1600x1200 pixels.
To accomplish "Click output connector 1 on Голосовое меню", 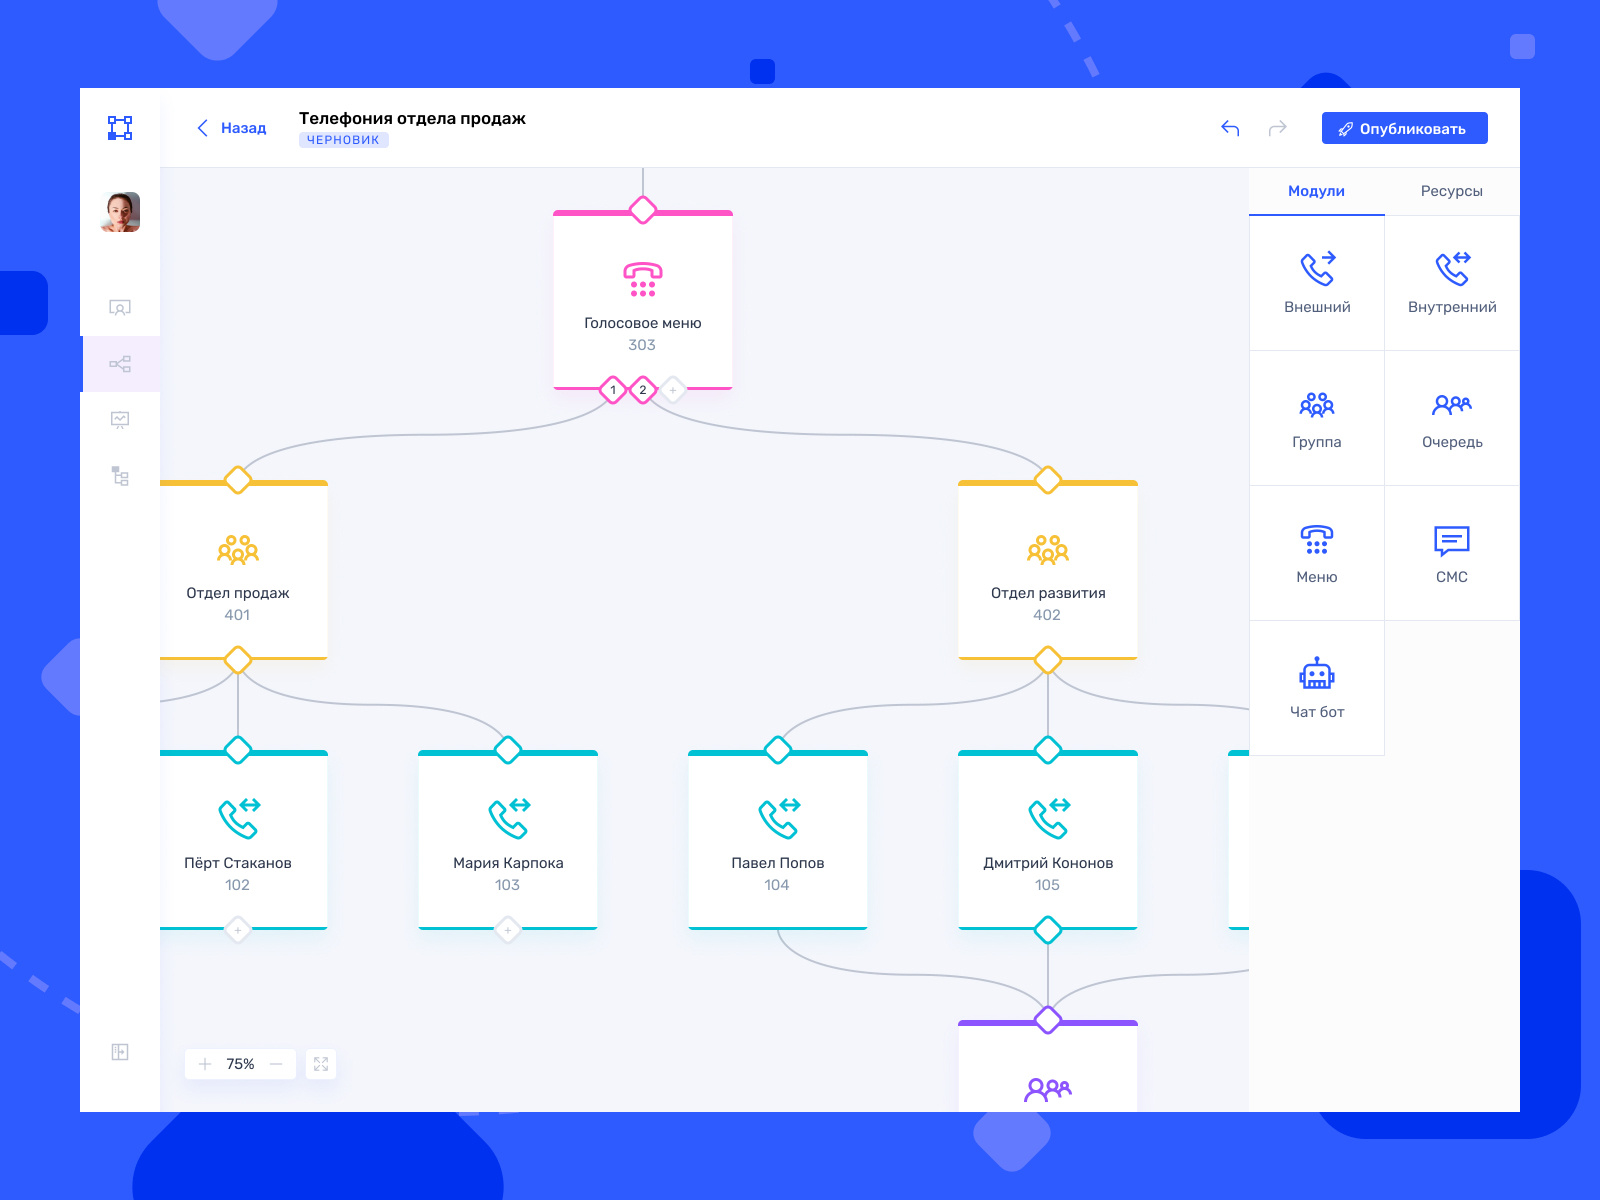I will (x=613, y=390).
